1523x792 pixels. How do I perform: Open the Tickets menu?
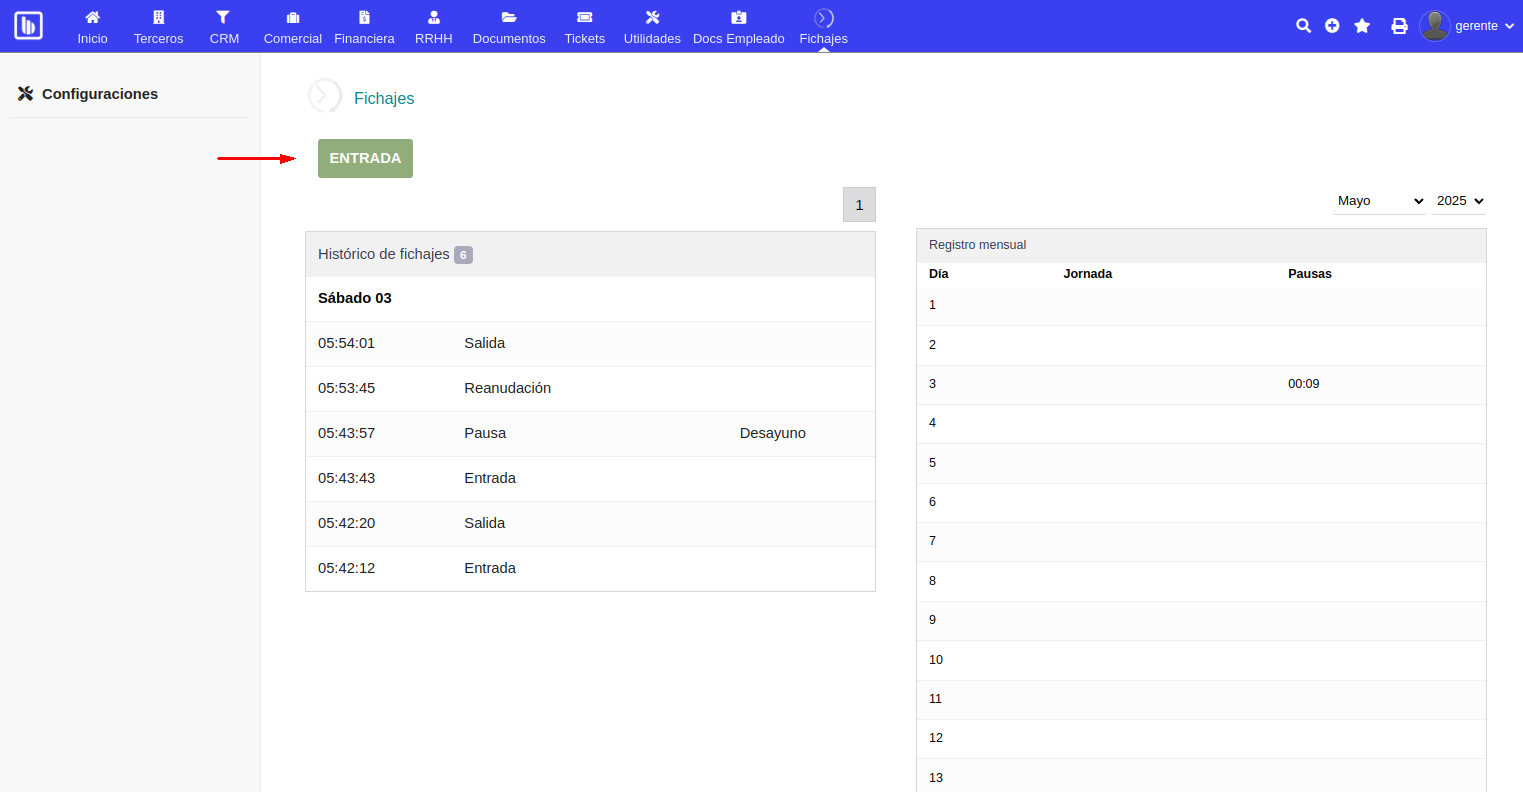[x=584, y=27]
